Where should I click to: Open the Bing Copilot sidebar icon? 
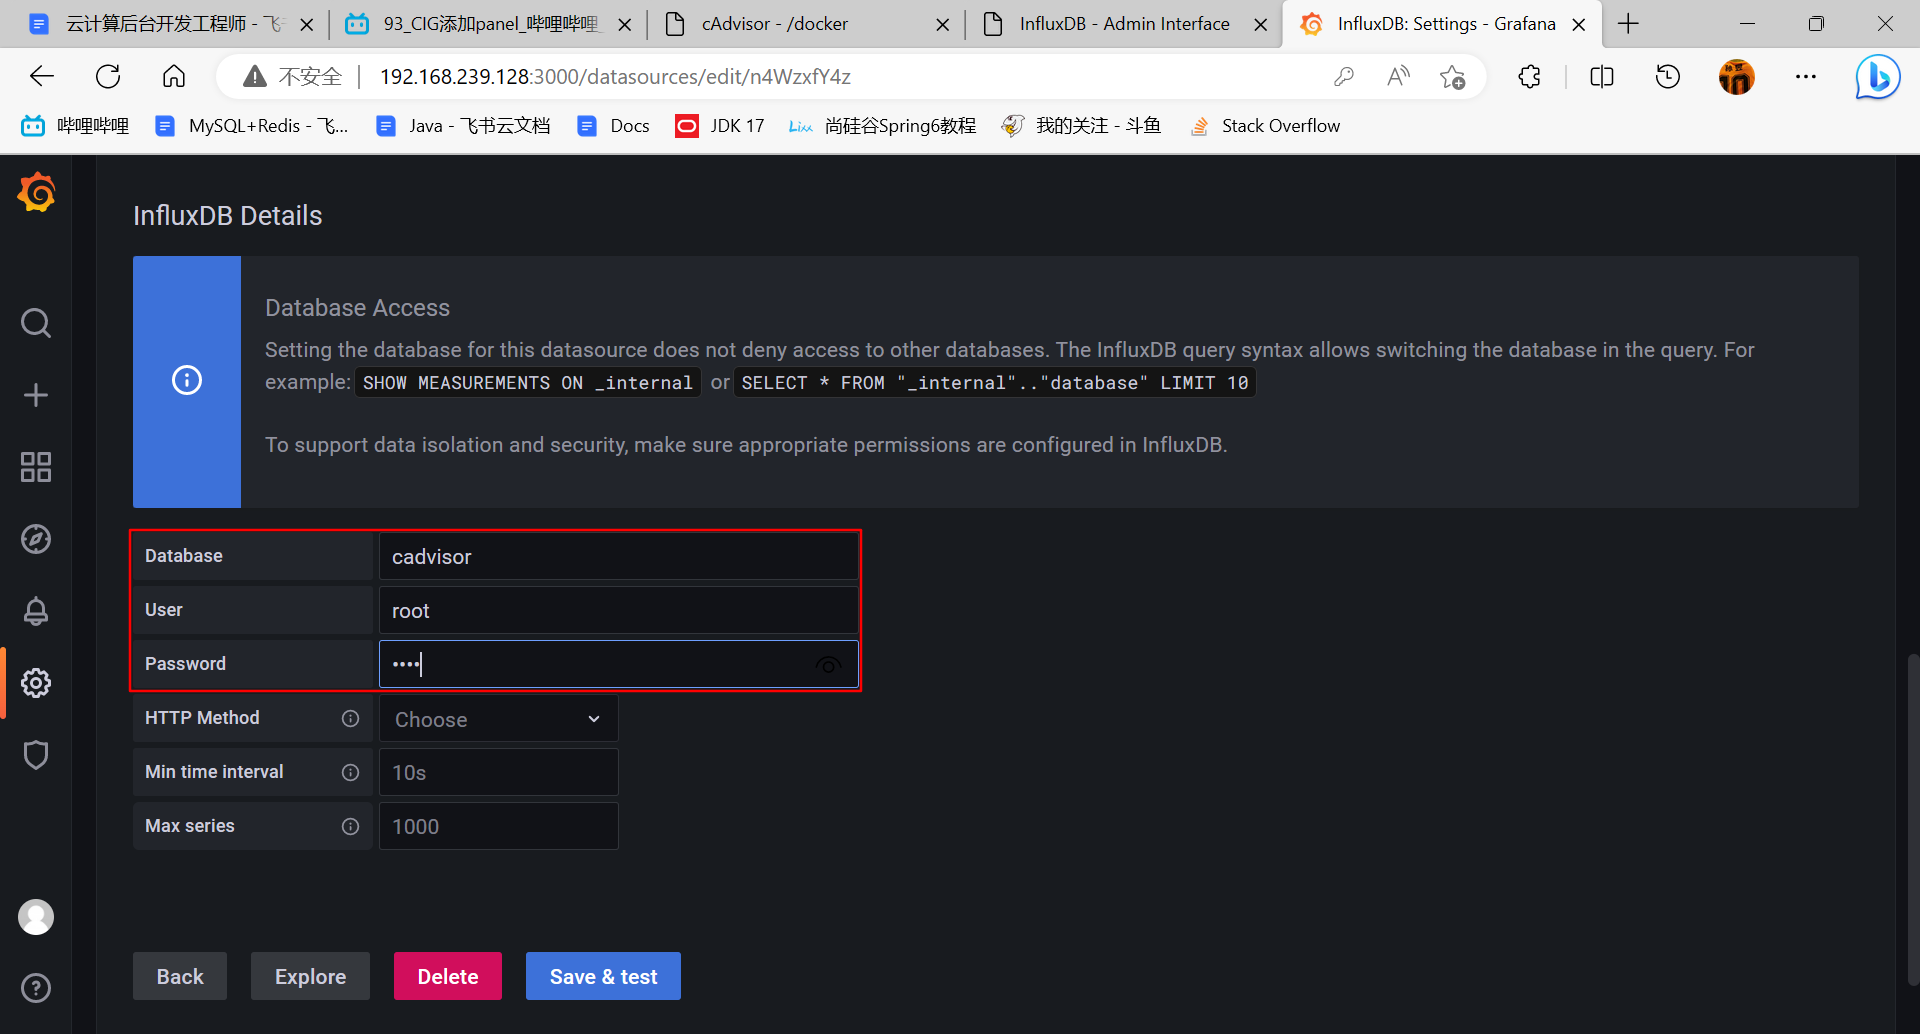pyautogui.click(x=1878, y=76)
